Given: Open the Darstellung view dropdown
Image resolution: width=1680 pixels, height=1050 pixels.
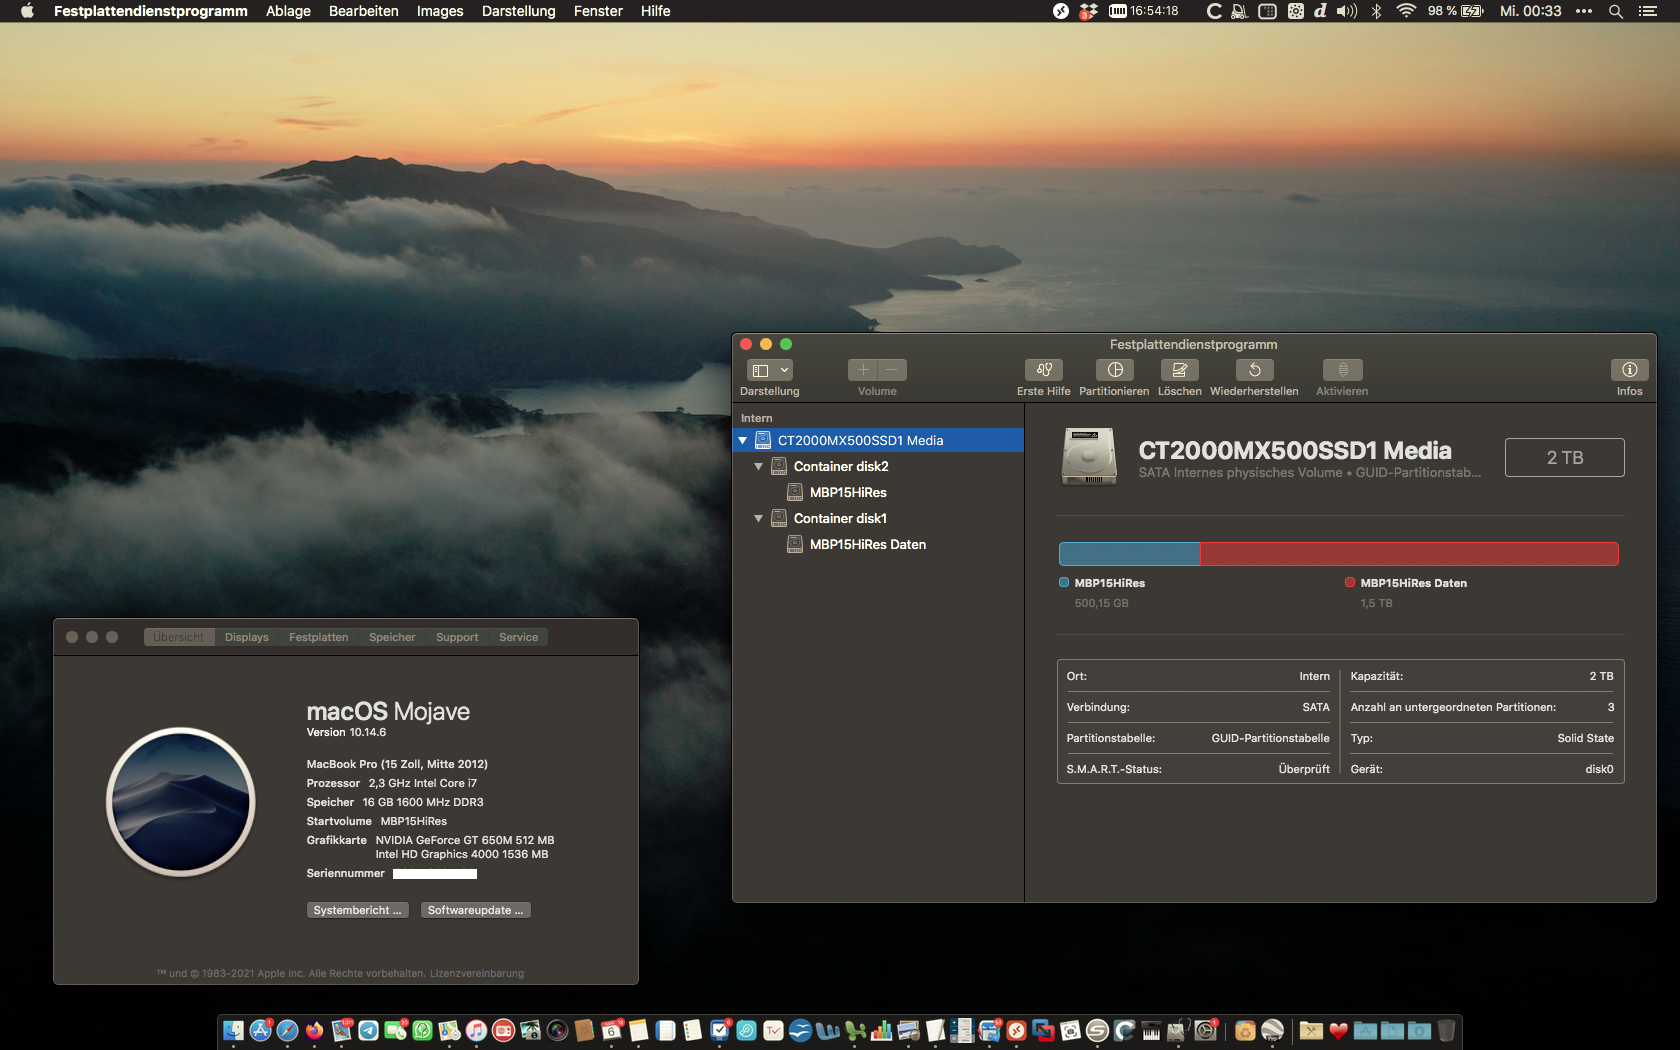Looking at the screenshot, I should 769,369.
